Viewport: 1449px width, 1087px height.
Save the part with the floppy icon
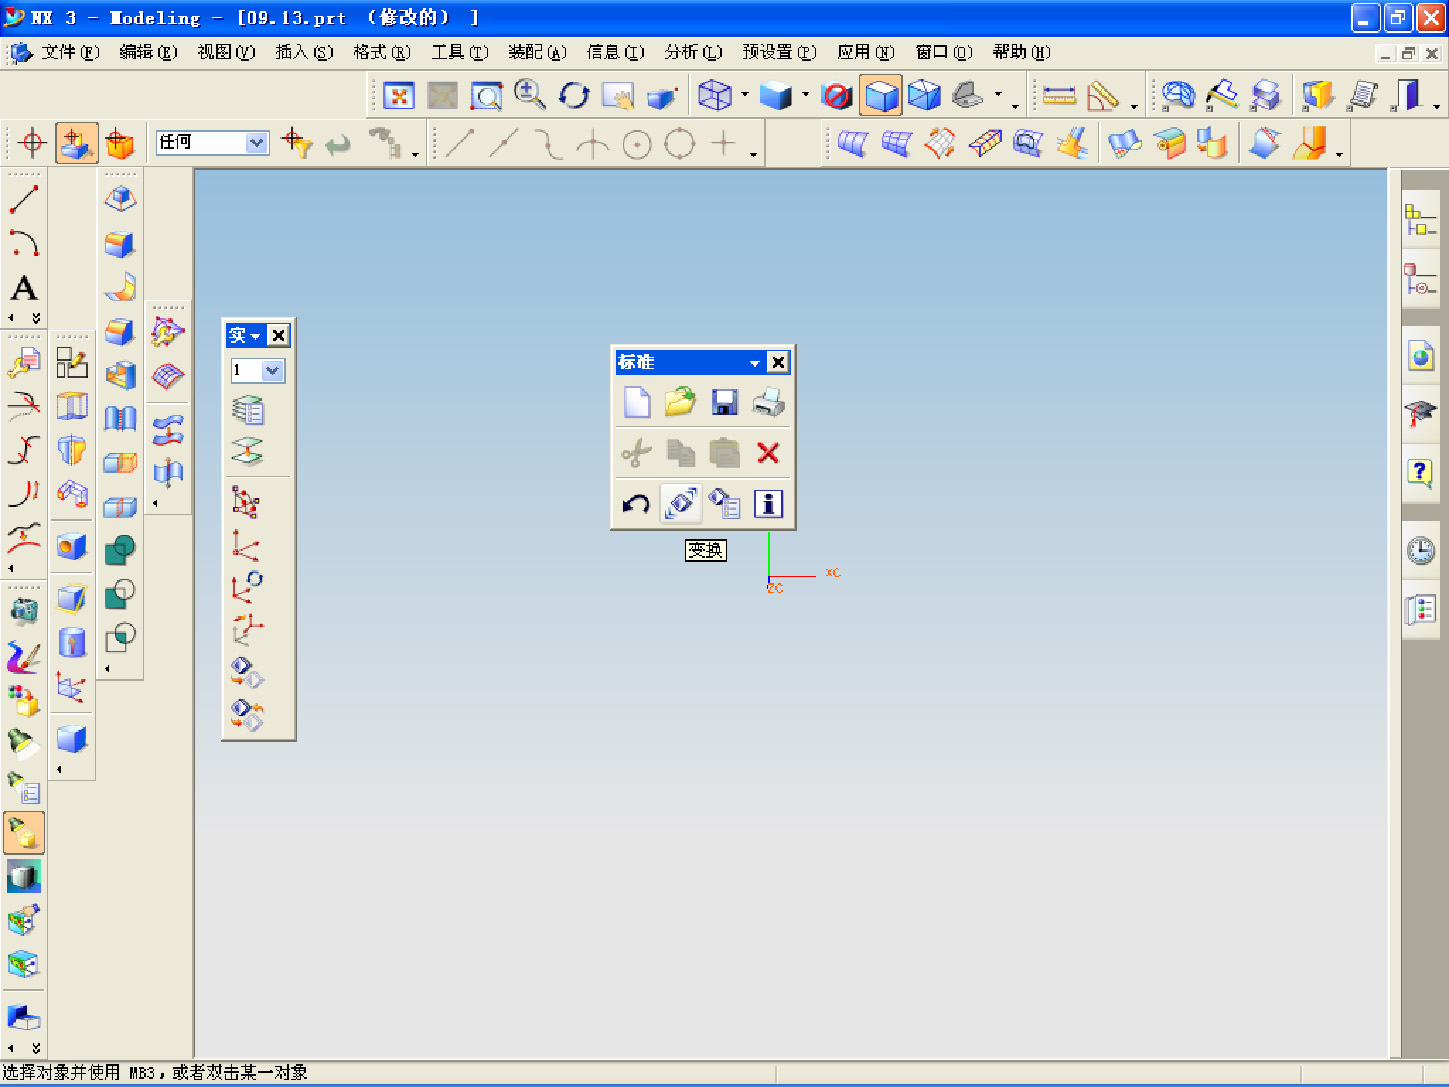pyautogui.click(x=724, y=402)
